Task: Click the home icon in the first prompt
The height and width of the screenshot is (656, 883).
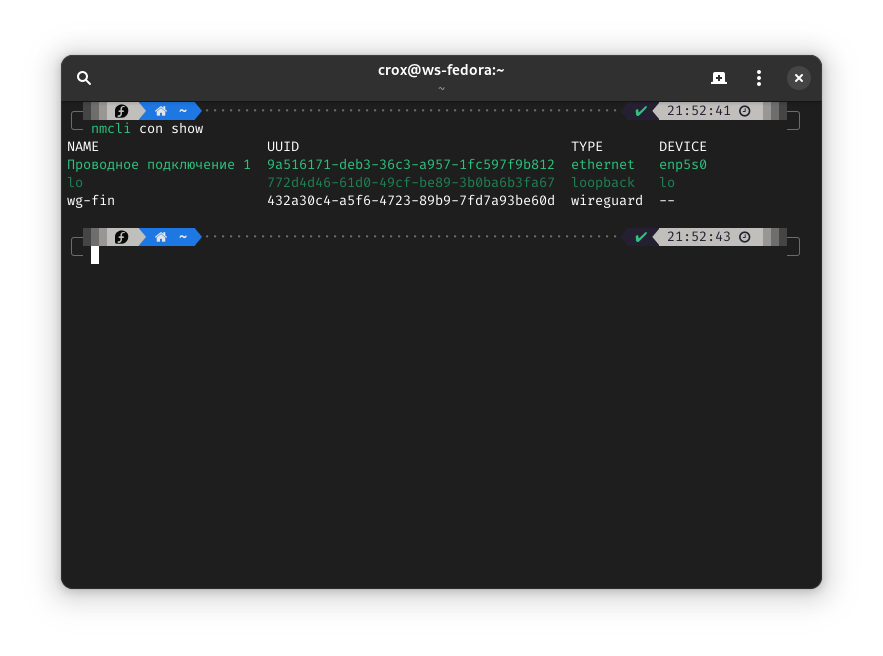Action: click(161, 111)
